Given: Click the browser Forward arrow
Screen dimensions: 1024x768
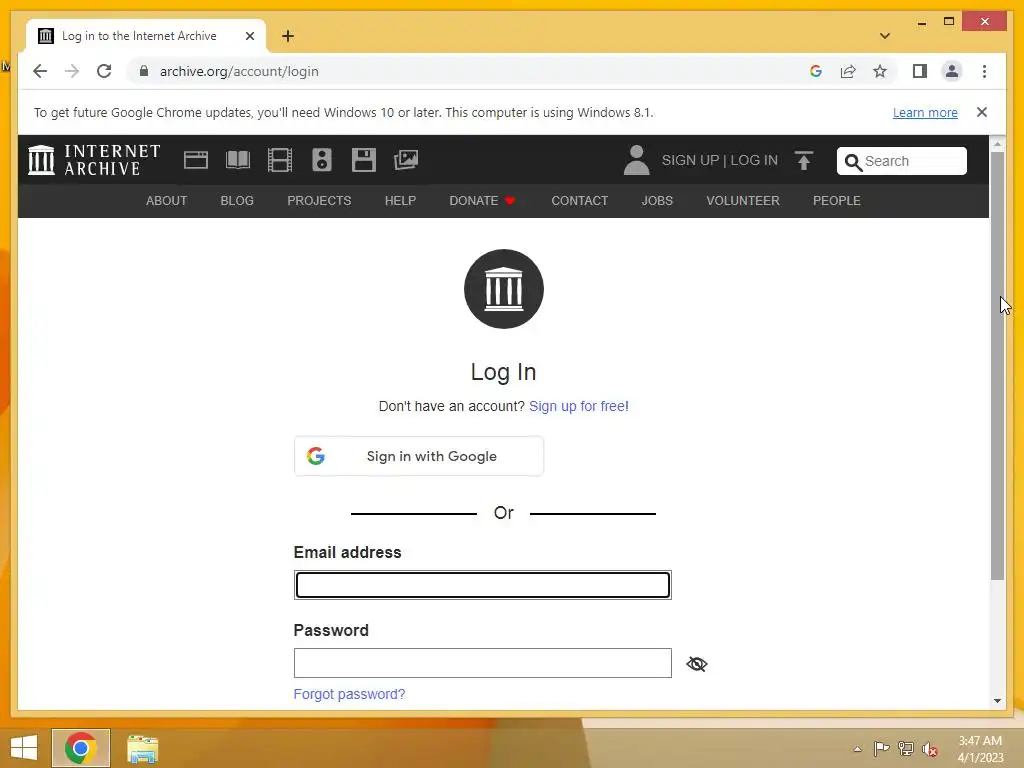Looking at the screenshot, I should (72, 71).
